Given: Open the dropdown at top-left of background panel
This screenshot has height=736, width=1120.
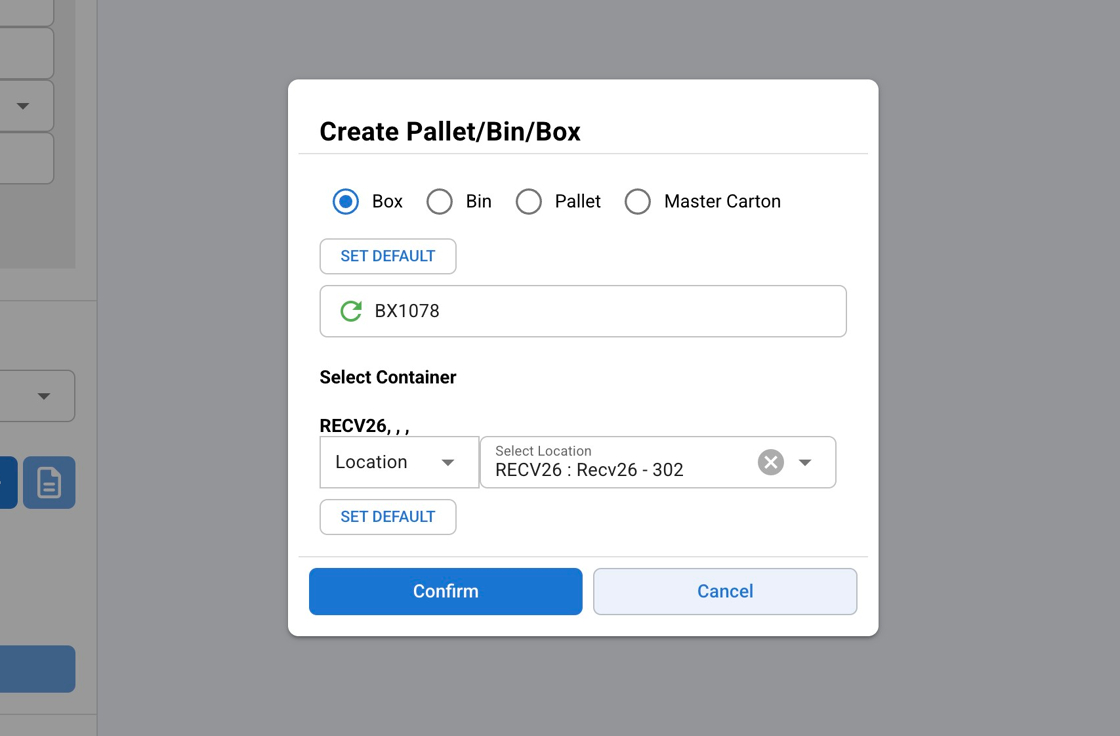Looking at the screenshot, I should 24,106.
